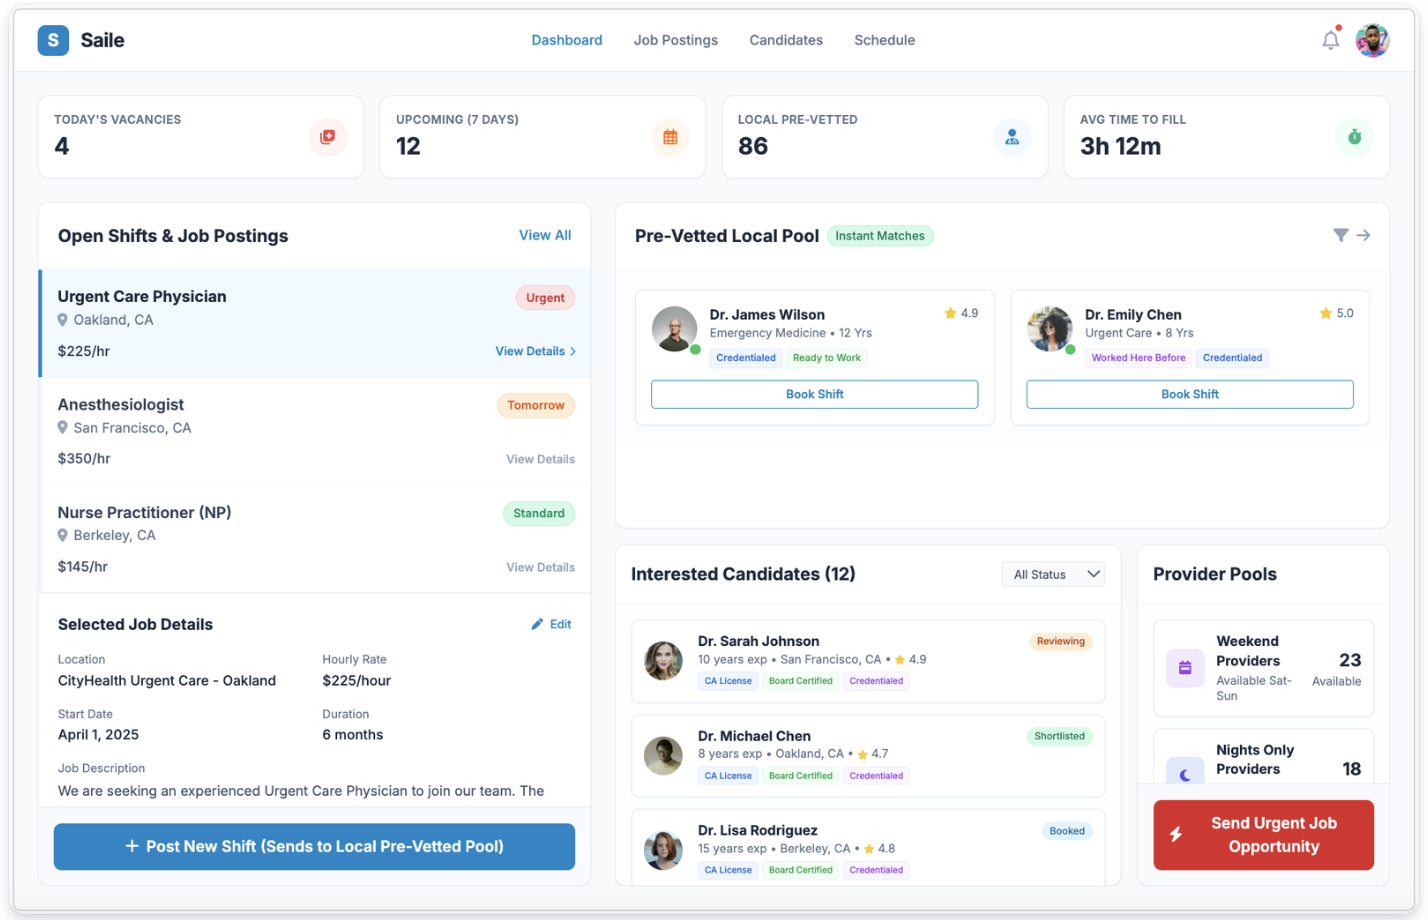This screenshot has height=920, width=1428.
Task: Click Dr. Emily Chen's star rating icon
Action: (x=1325, y=313)
